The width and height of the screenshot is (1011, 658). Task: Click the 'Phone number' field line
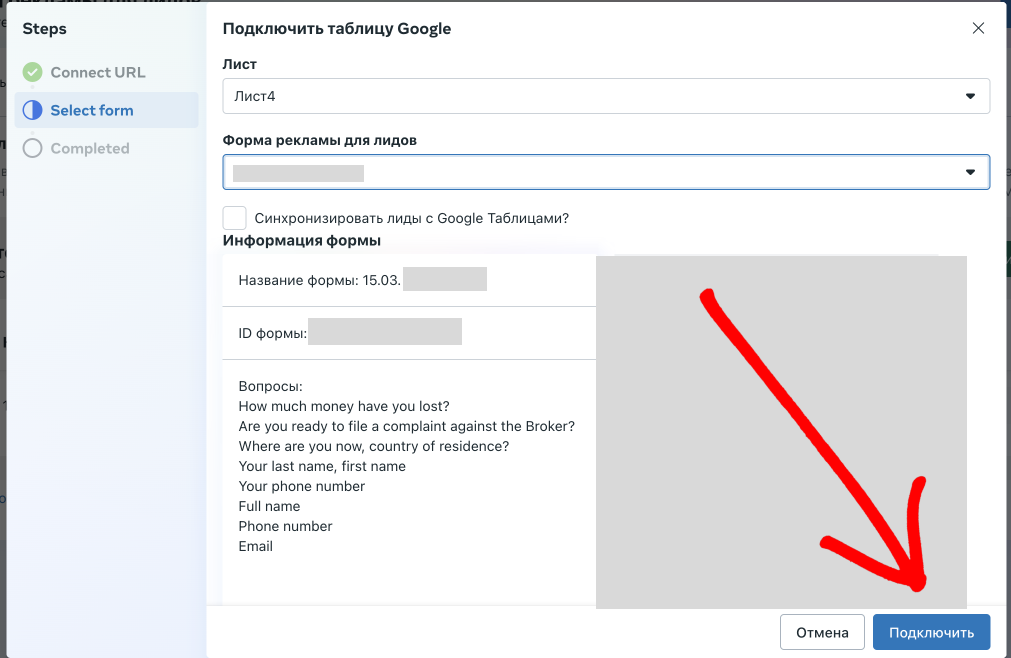285,526
